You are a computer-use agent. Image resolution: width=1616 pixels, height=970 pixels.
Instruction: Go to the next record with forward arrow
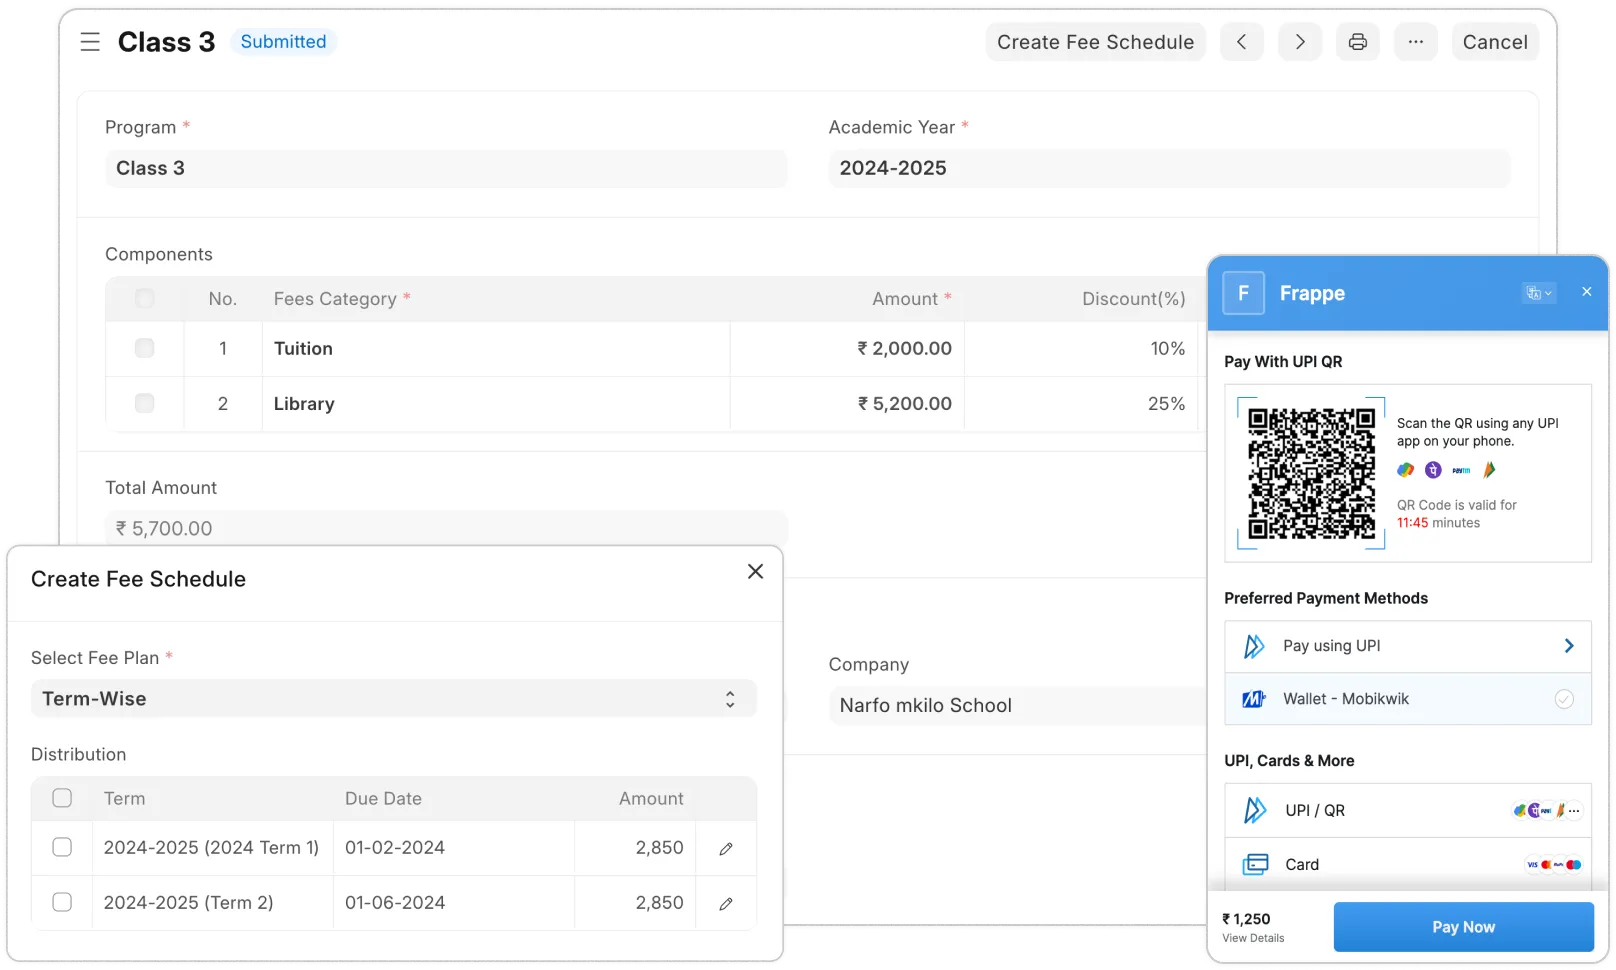click(x=1300, y=41)
